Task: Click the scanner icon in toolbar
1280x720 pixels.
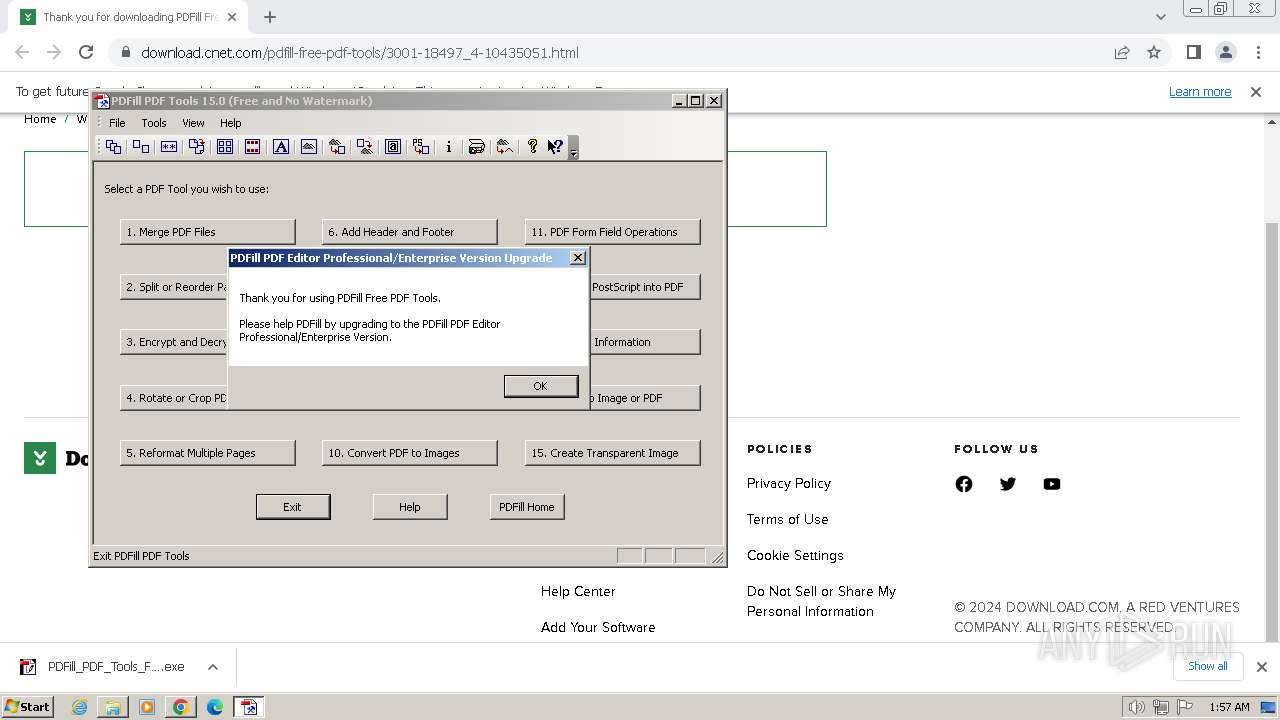Action: pos(477,147)
